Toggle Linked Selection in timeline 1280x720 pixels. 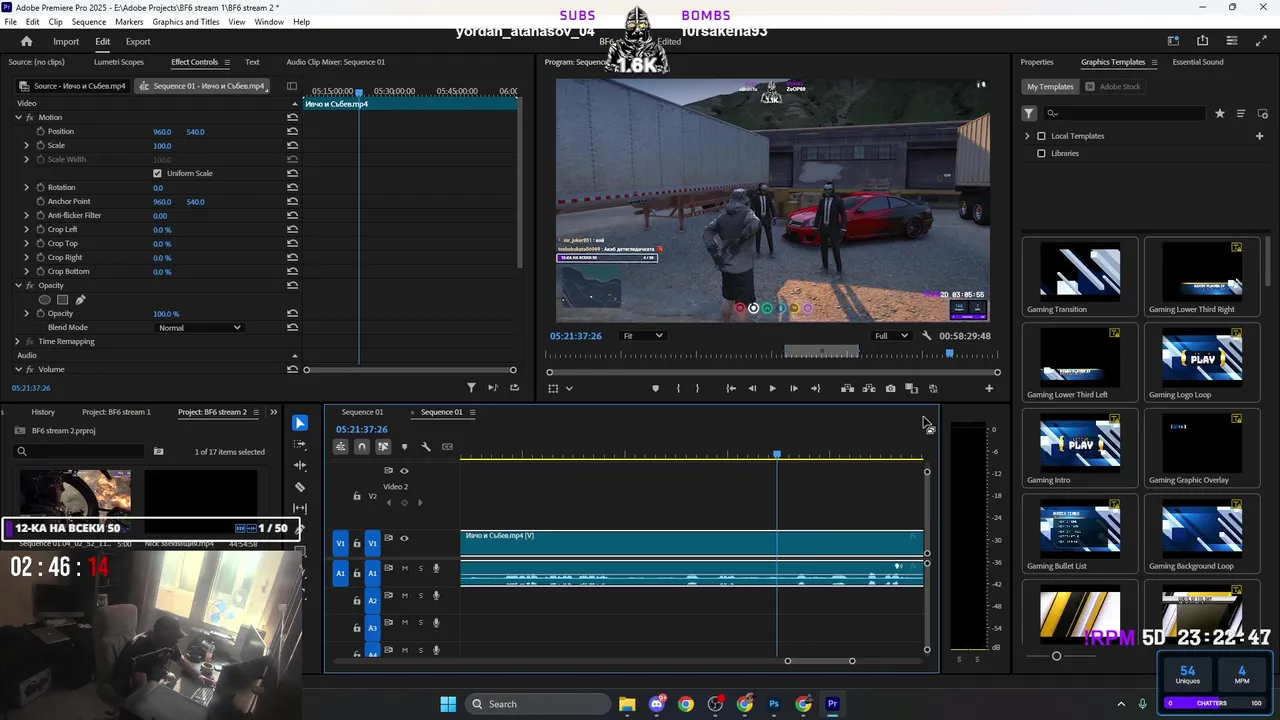383,447
